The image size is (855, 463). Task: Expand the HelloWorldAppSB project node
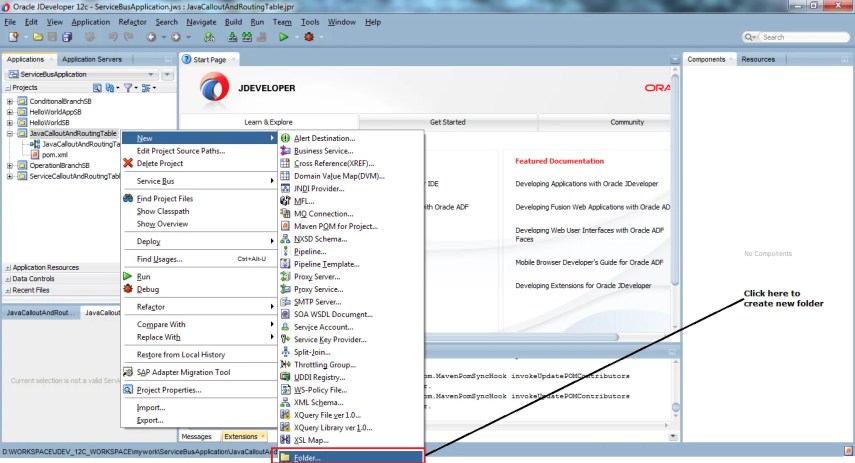point(9,112)
